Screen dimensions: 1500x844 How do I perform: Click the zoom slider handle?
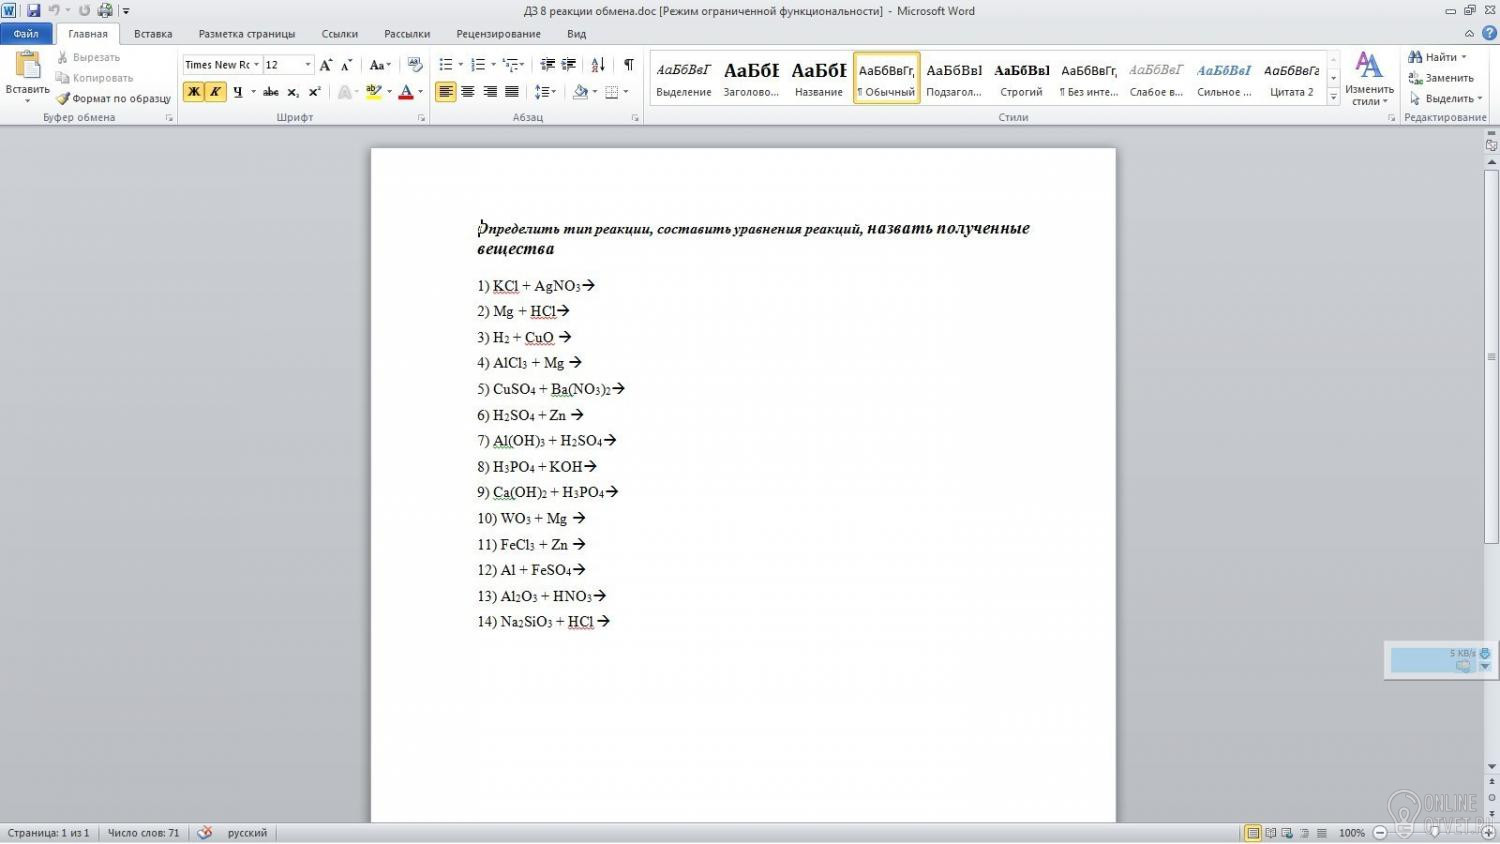pyautogui.click(x=1434, y=833)
